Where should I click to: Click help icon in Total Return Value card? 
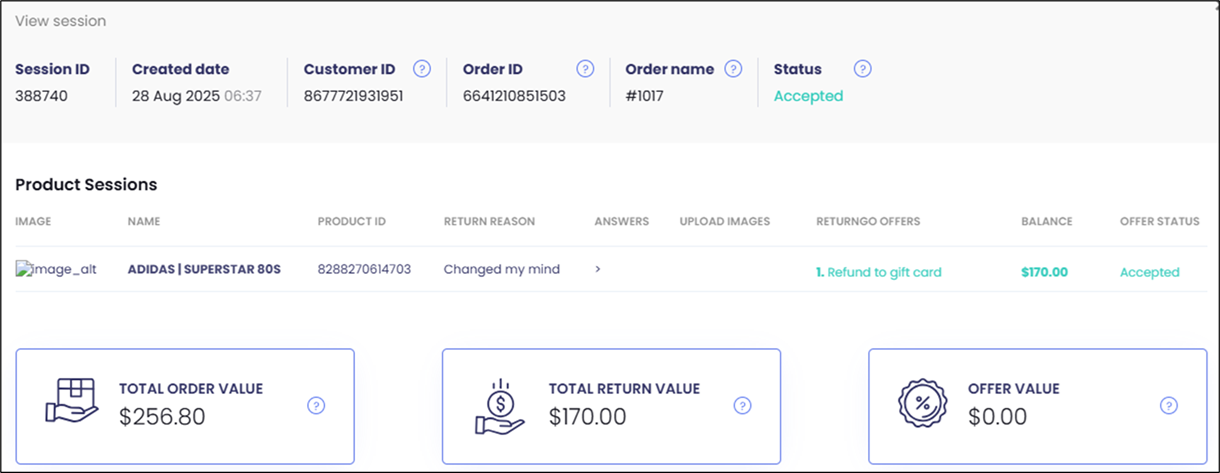point(742,405)
